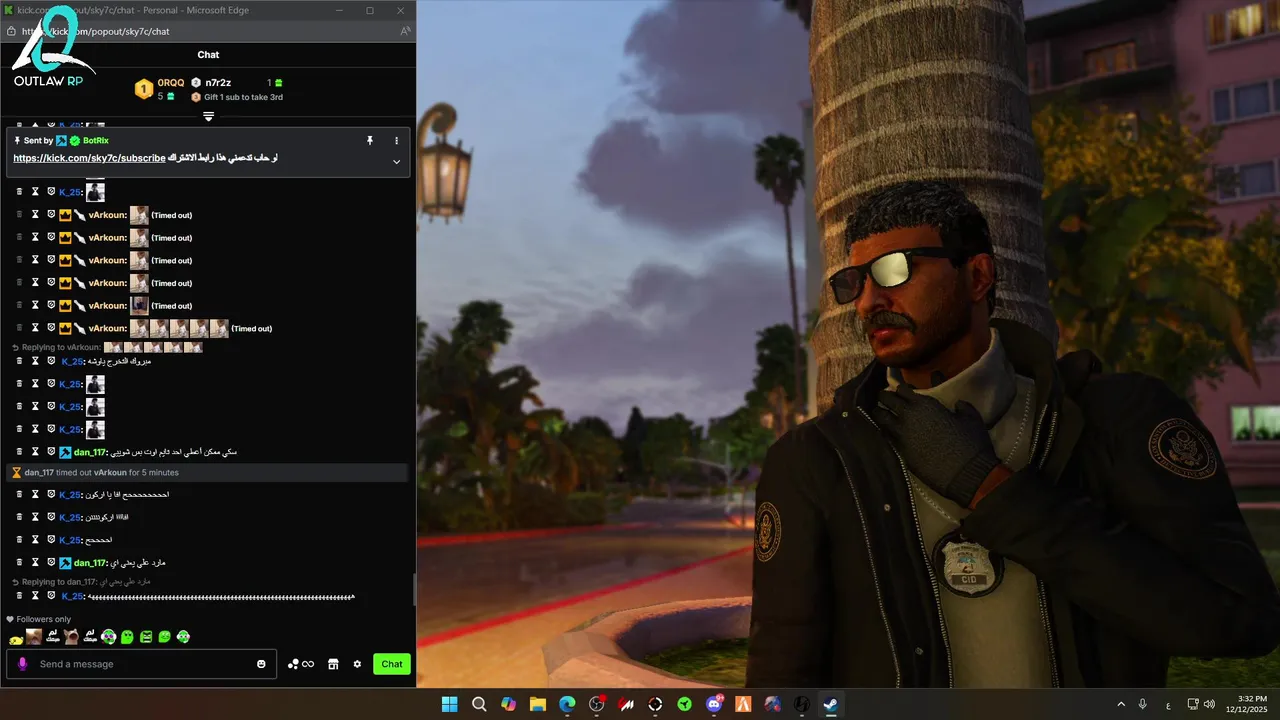Image resolution: width=1280 pixels, height=720 pixels.
Task: Insert the screaming cat quick emote
Action: [x=72, y=636]
